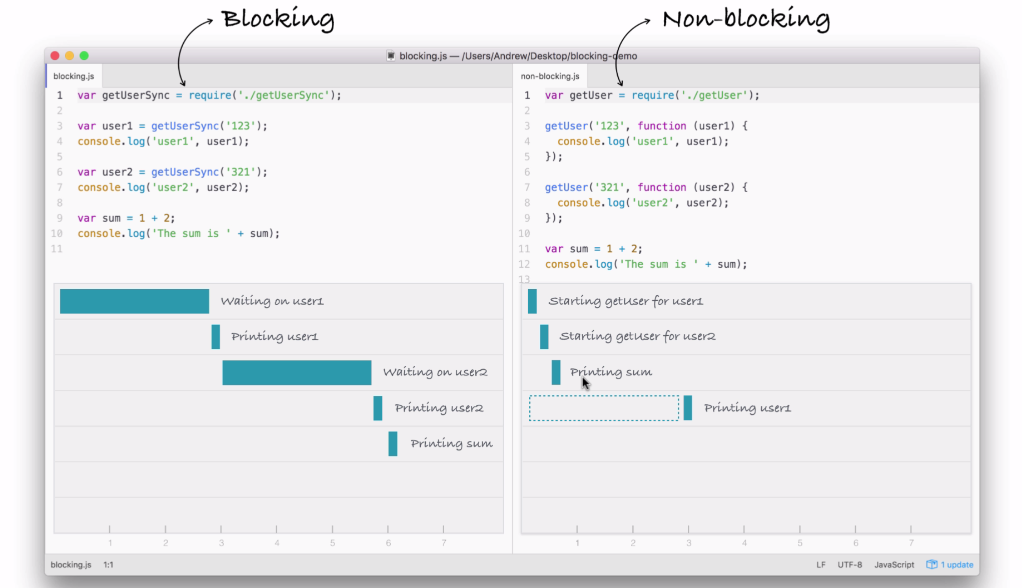Click 'getUserSync' variable on line 1
Viewport: 1022px width, 588px height.
[x=136, y=95]
